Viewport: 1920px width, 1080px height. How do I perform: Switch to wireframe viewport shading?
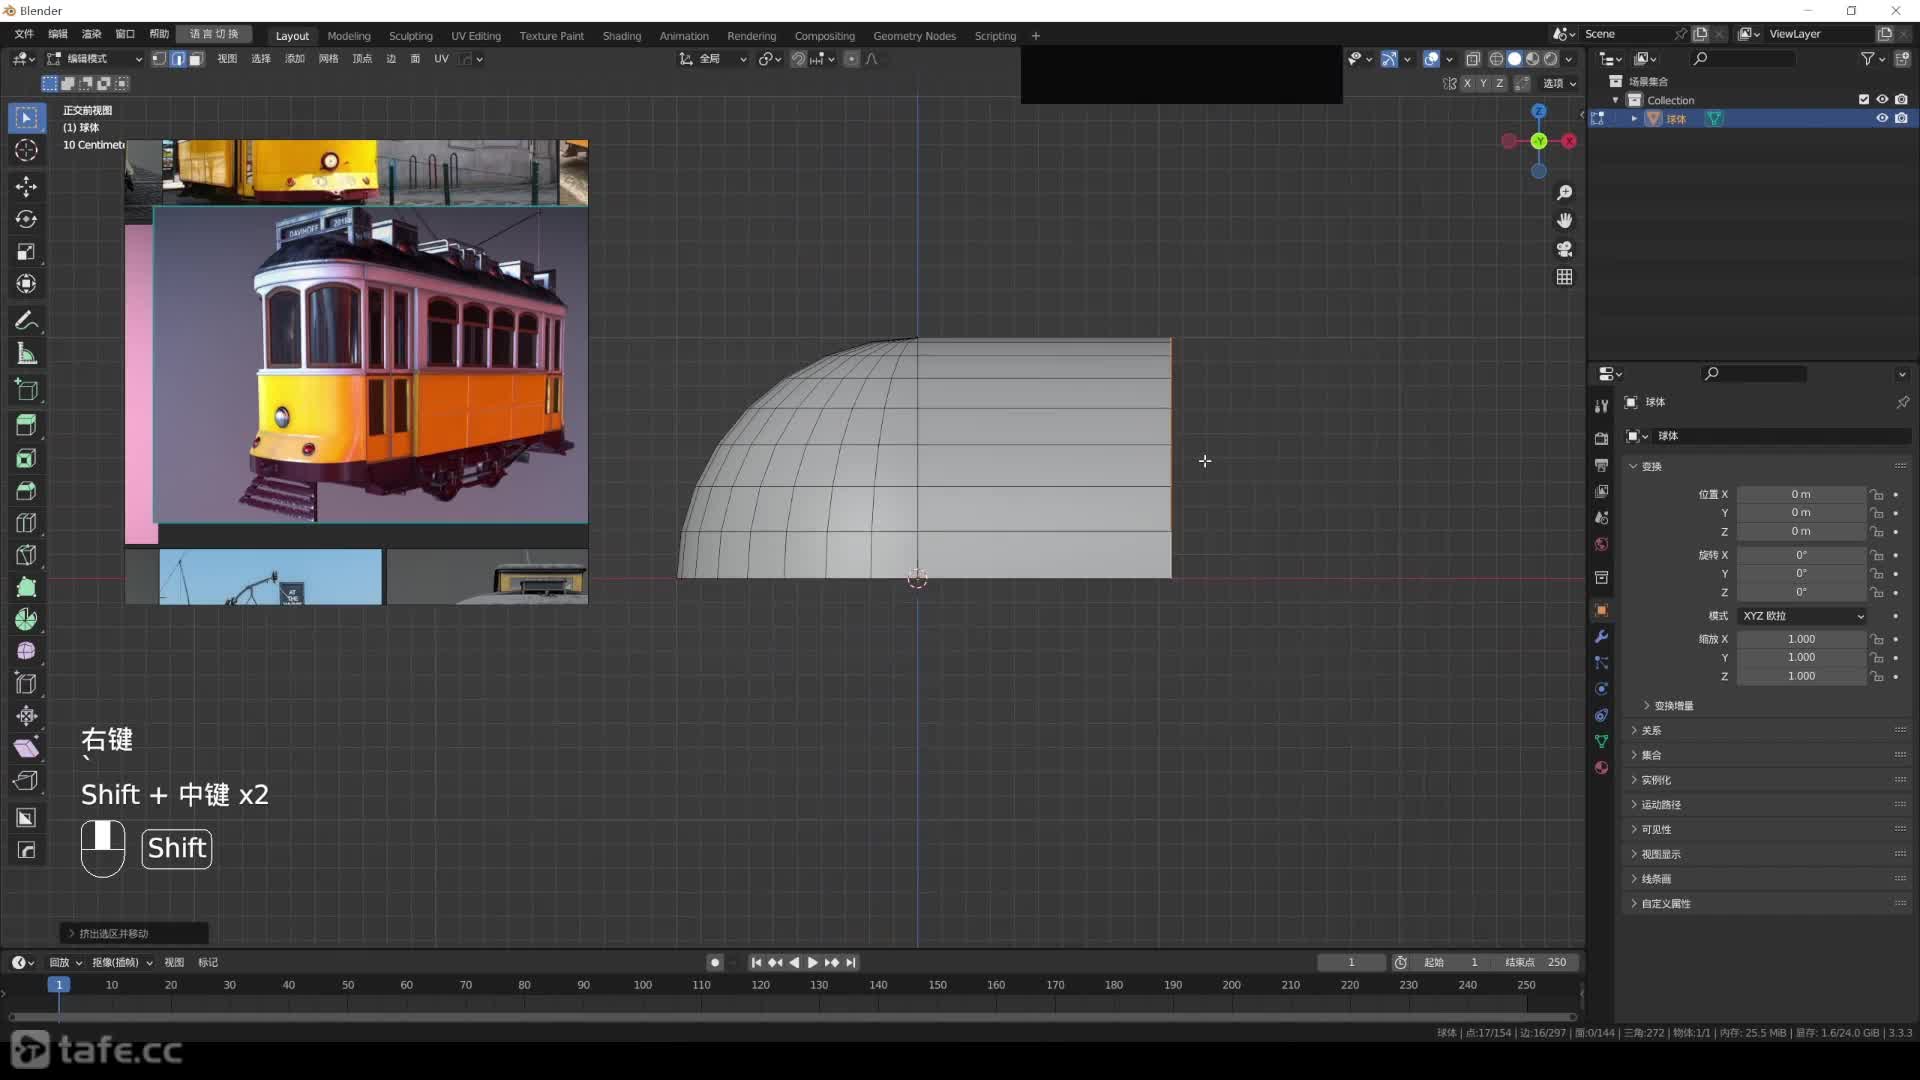tap(1496, 59)
